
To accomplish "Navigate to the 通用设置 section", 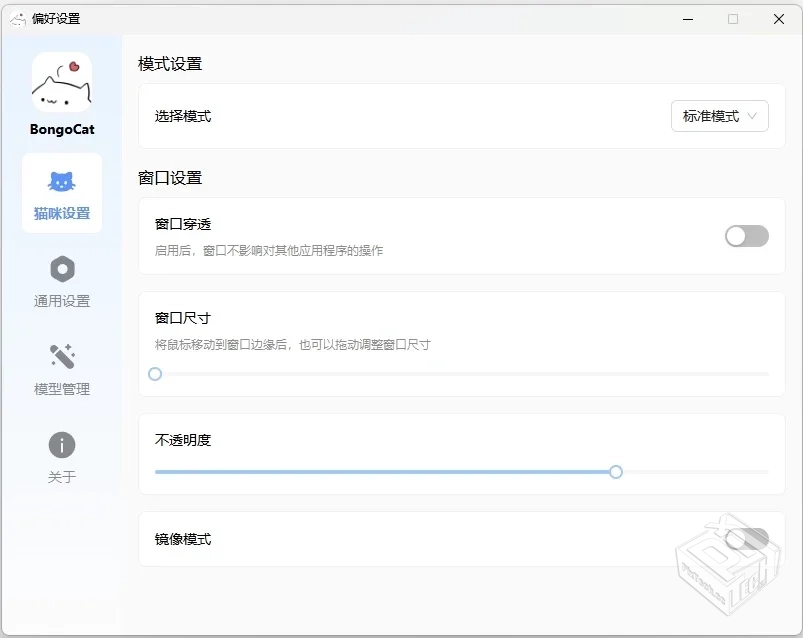I will click(63, 283).
